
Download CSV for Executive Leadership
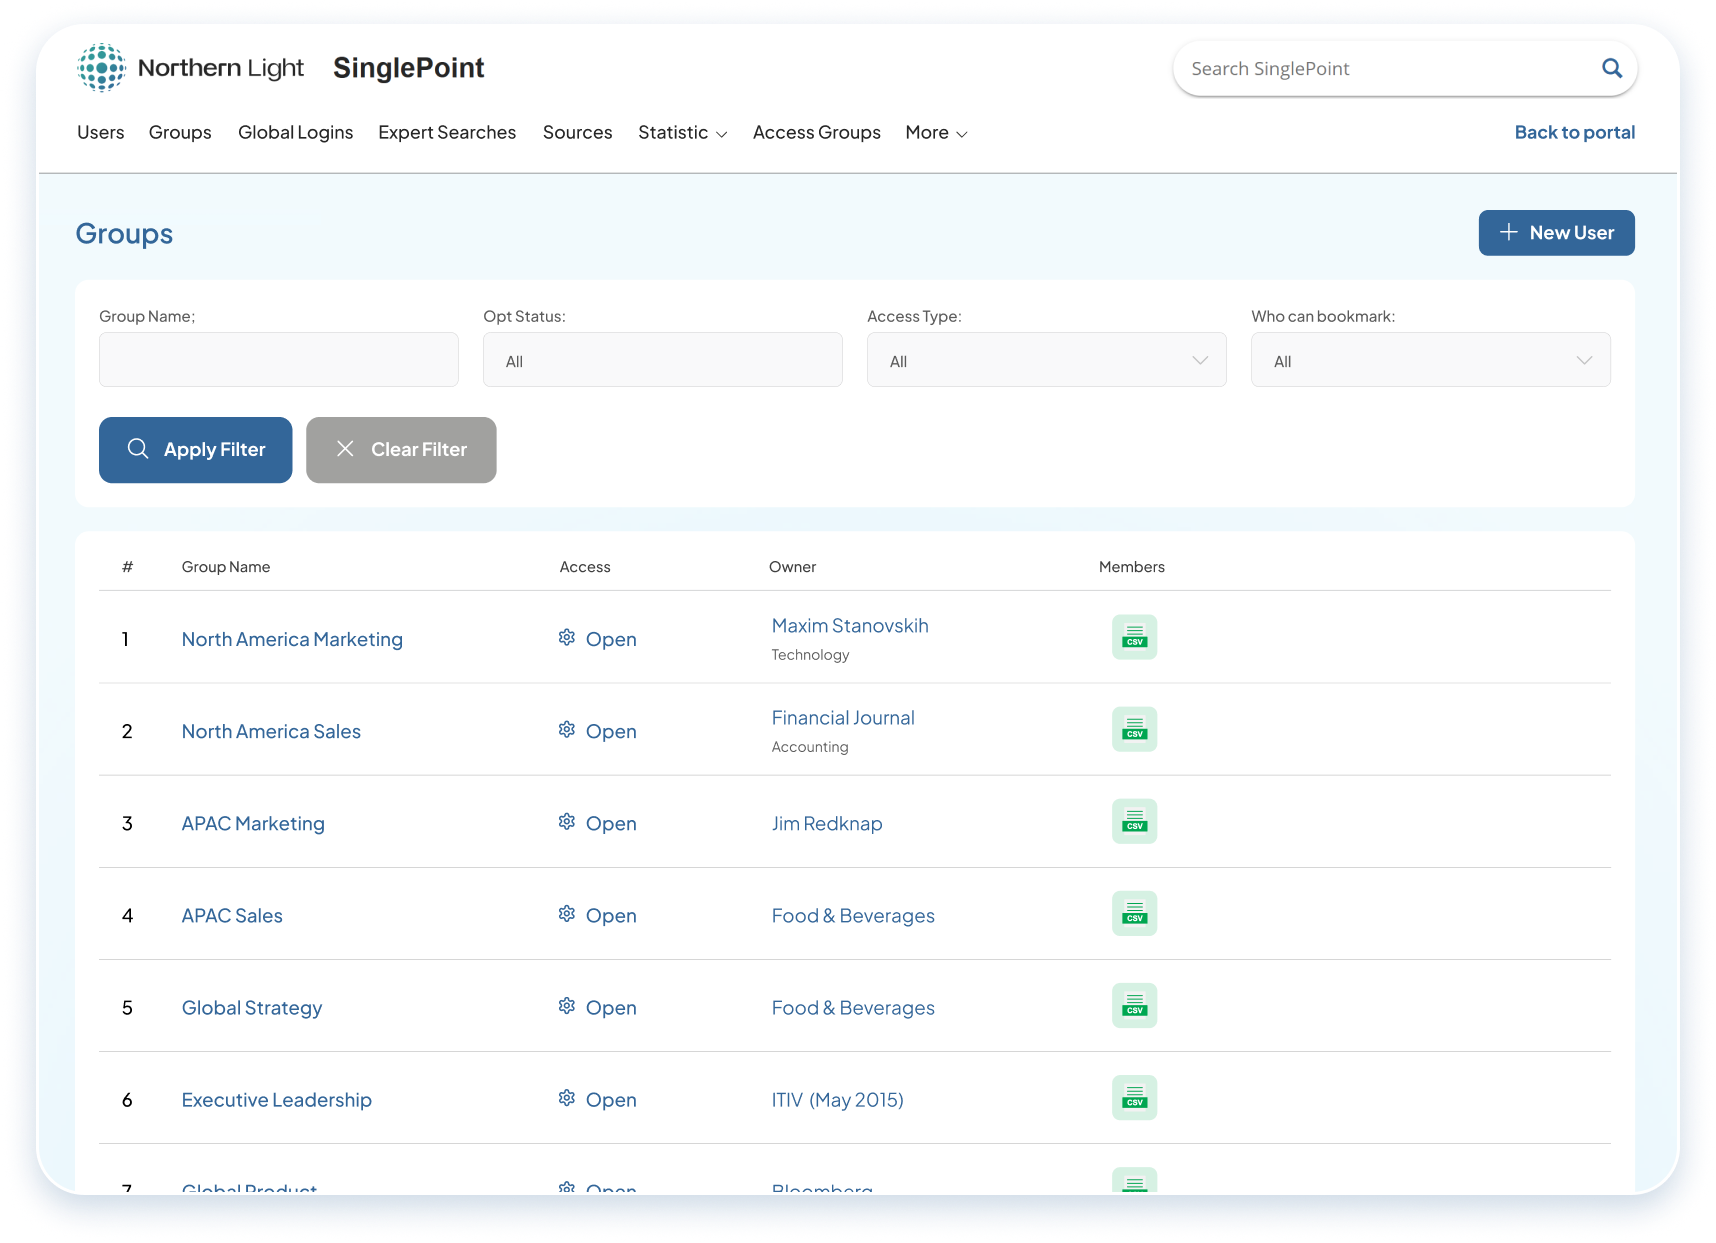1134,1097
